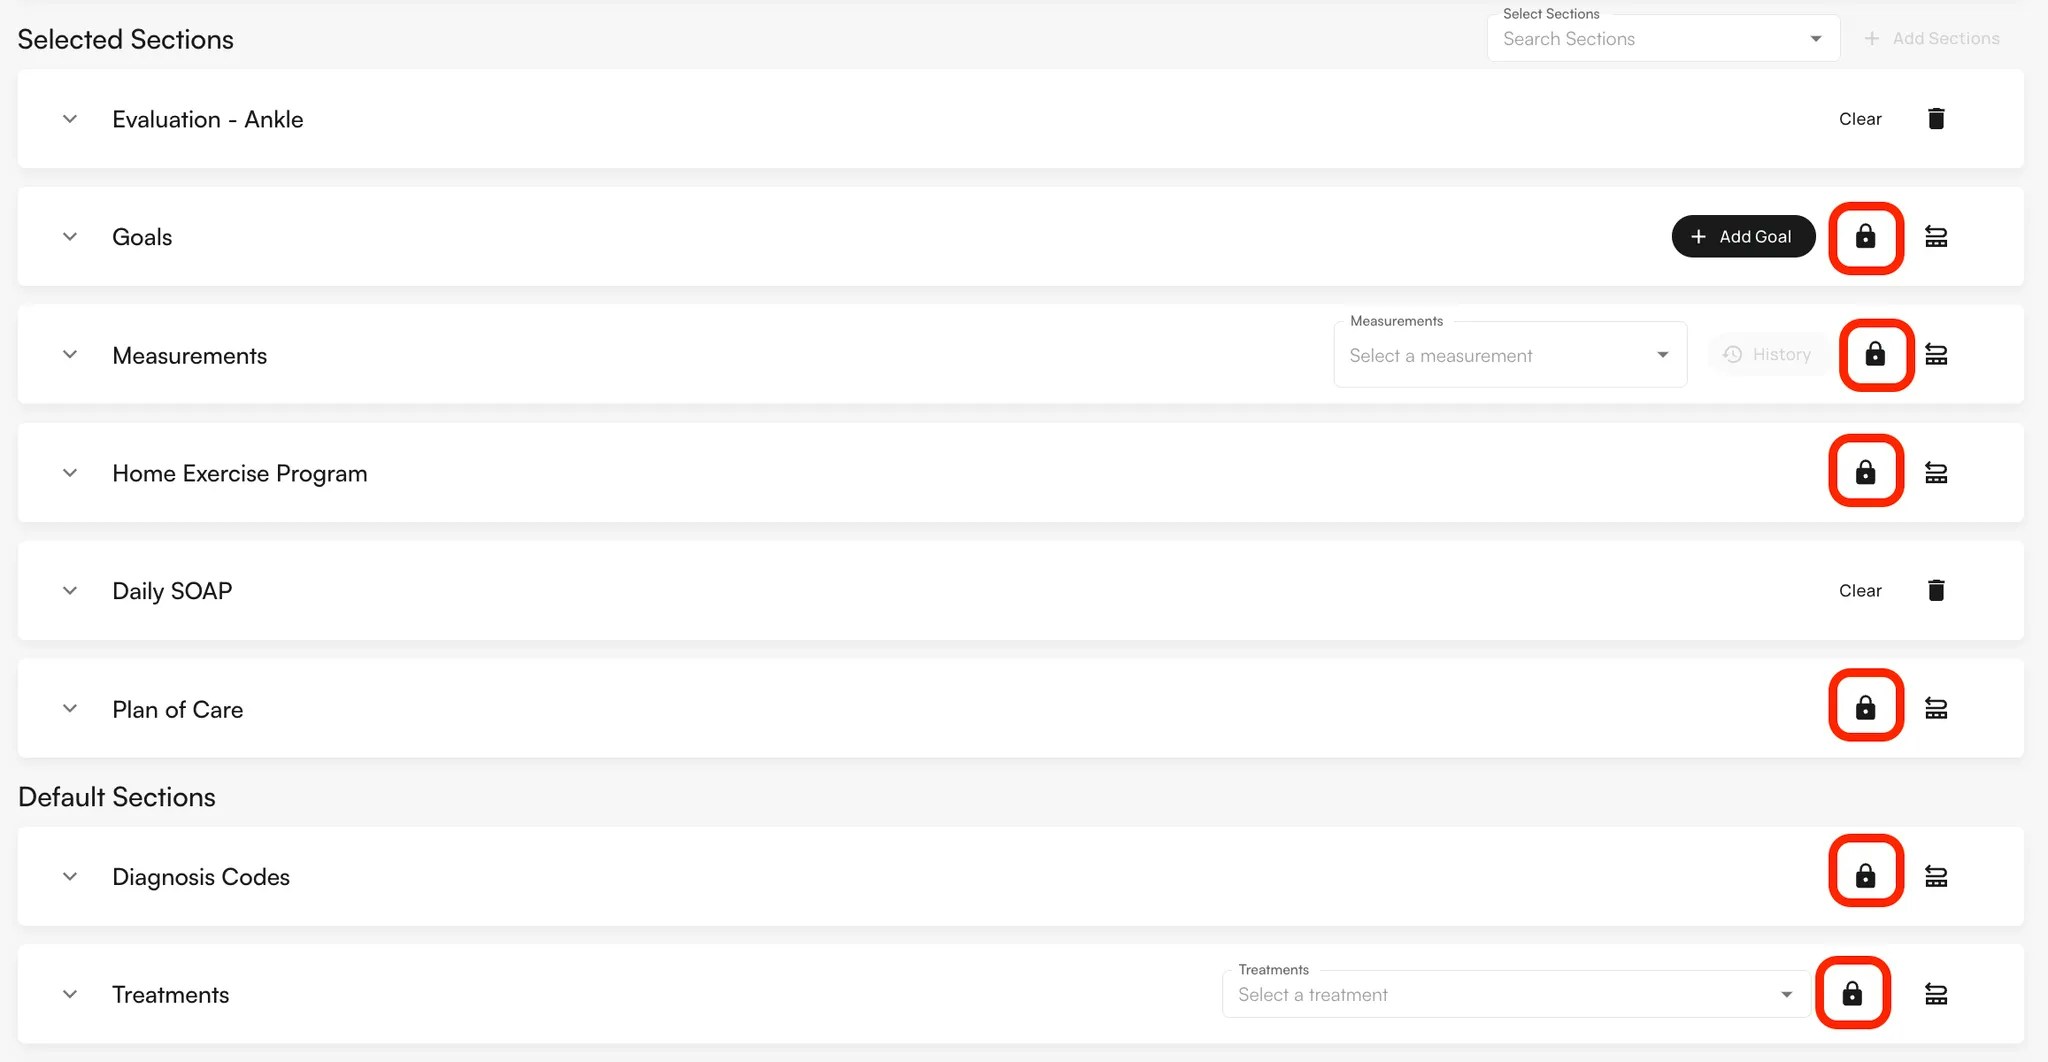This screenshot has height=1062, width=2048.
Task: Click the reorder icon for Home Exercise Program
Action: click(x=1937, y=472)
